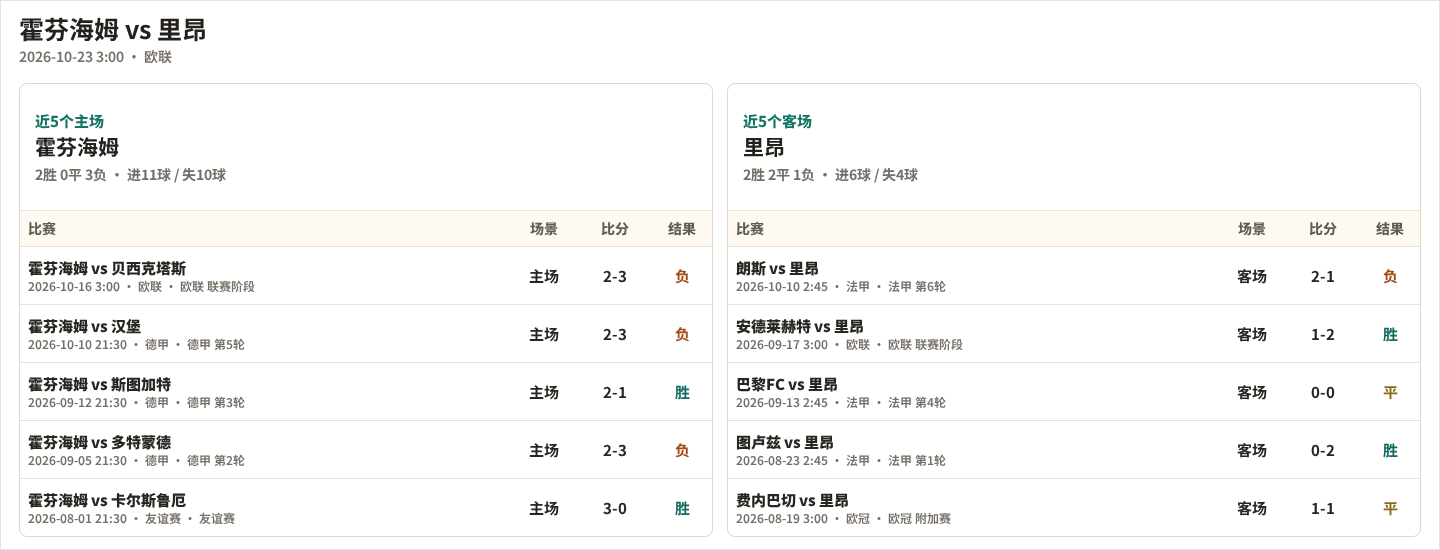Click the details 2026-09-17 3:00 欧联 联赛阶段
Image resolution: width=1440 pixels, height=550 pixels.
[849, 345]
